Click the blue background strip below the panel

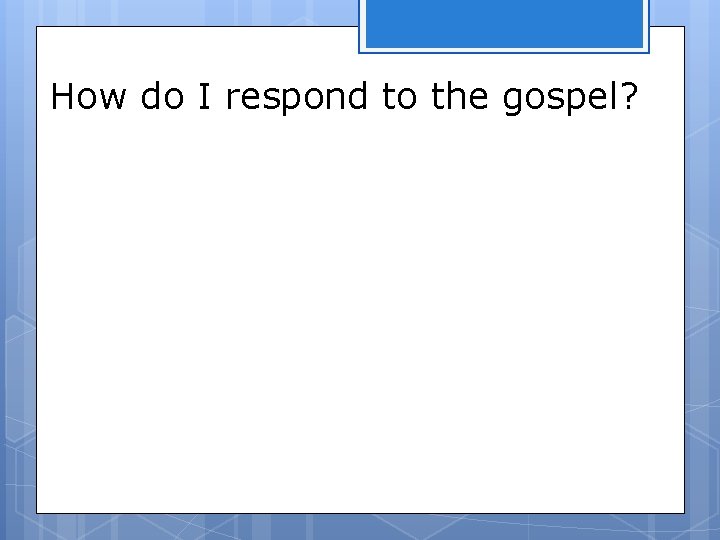(360, 527)
